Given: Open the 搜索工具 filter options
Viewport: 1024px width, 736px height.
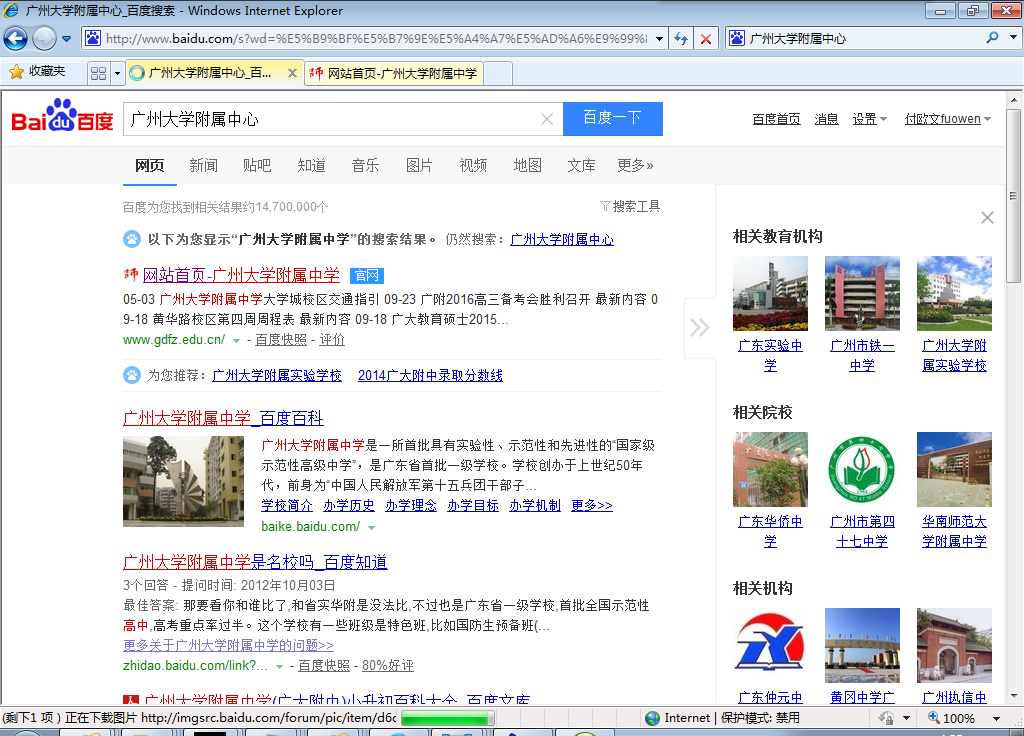Looking at the screenshot, I should tap(630, 206).
